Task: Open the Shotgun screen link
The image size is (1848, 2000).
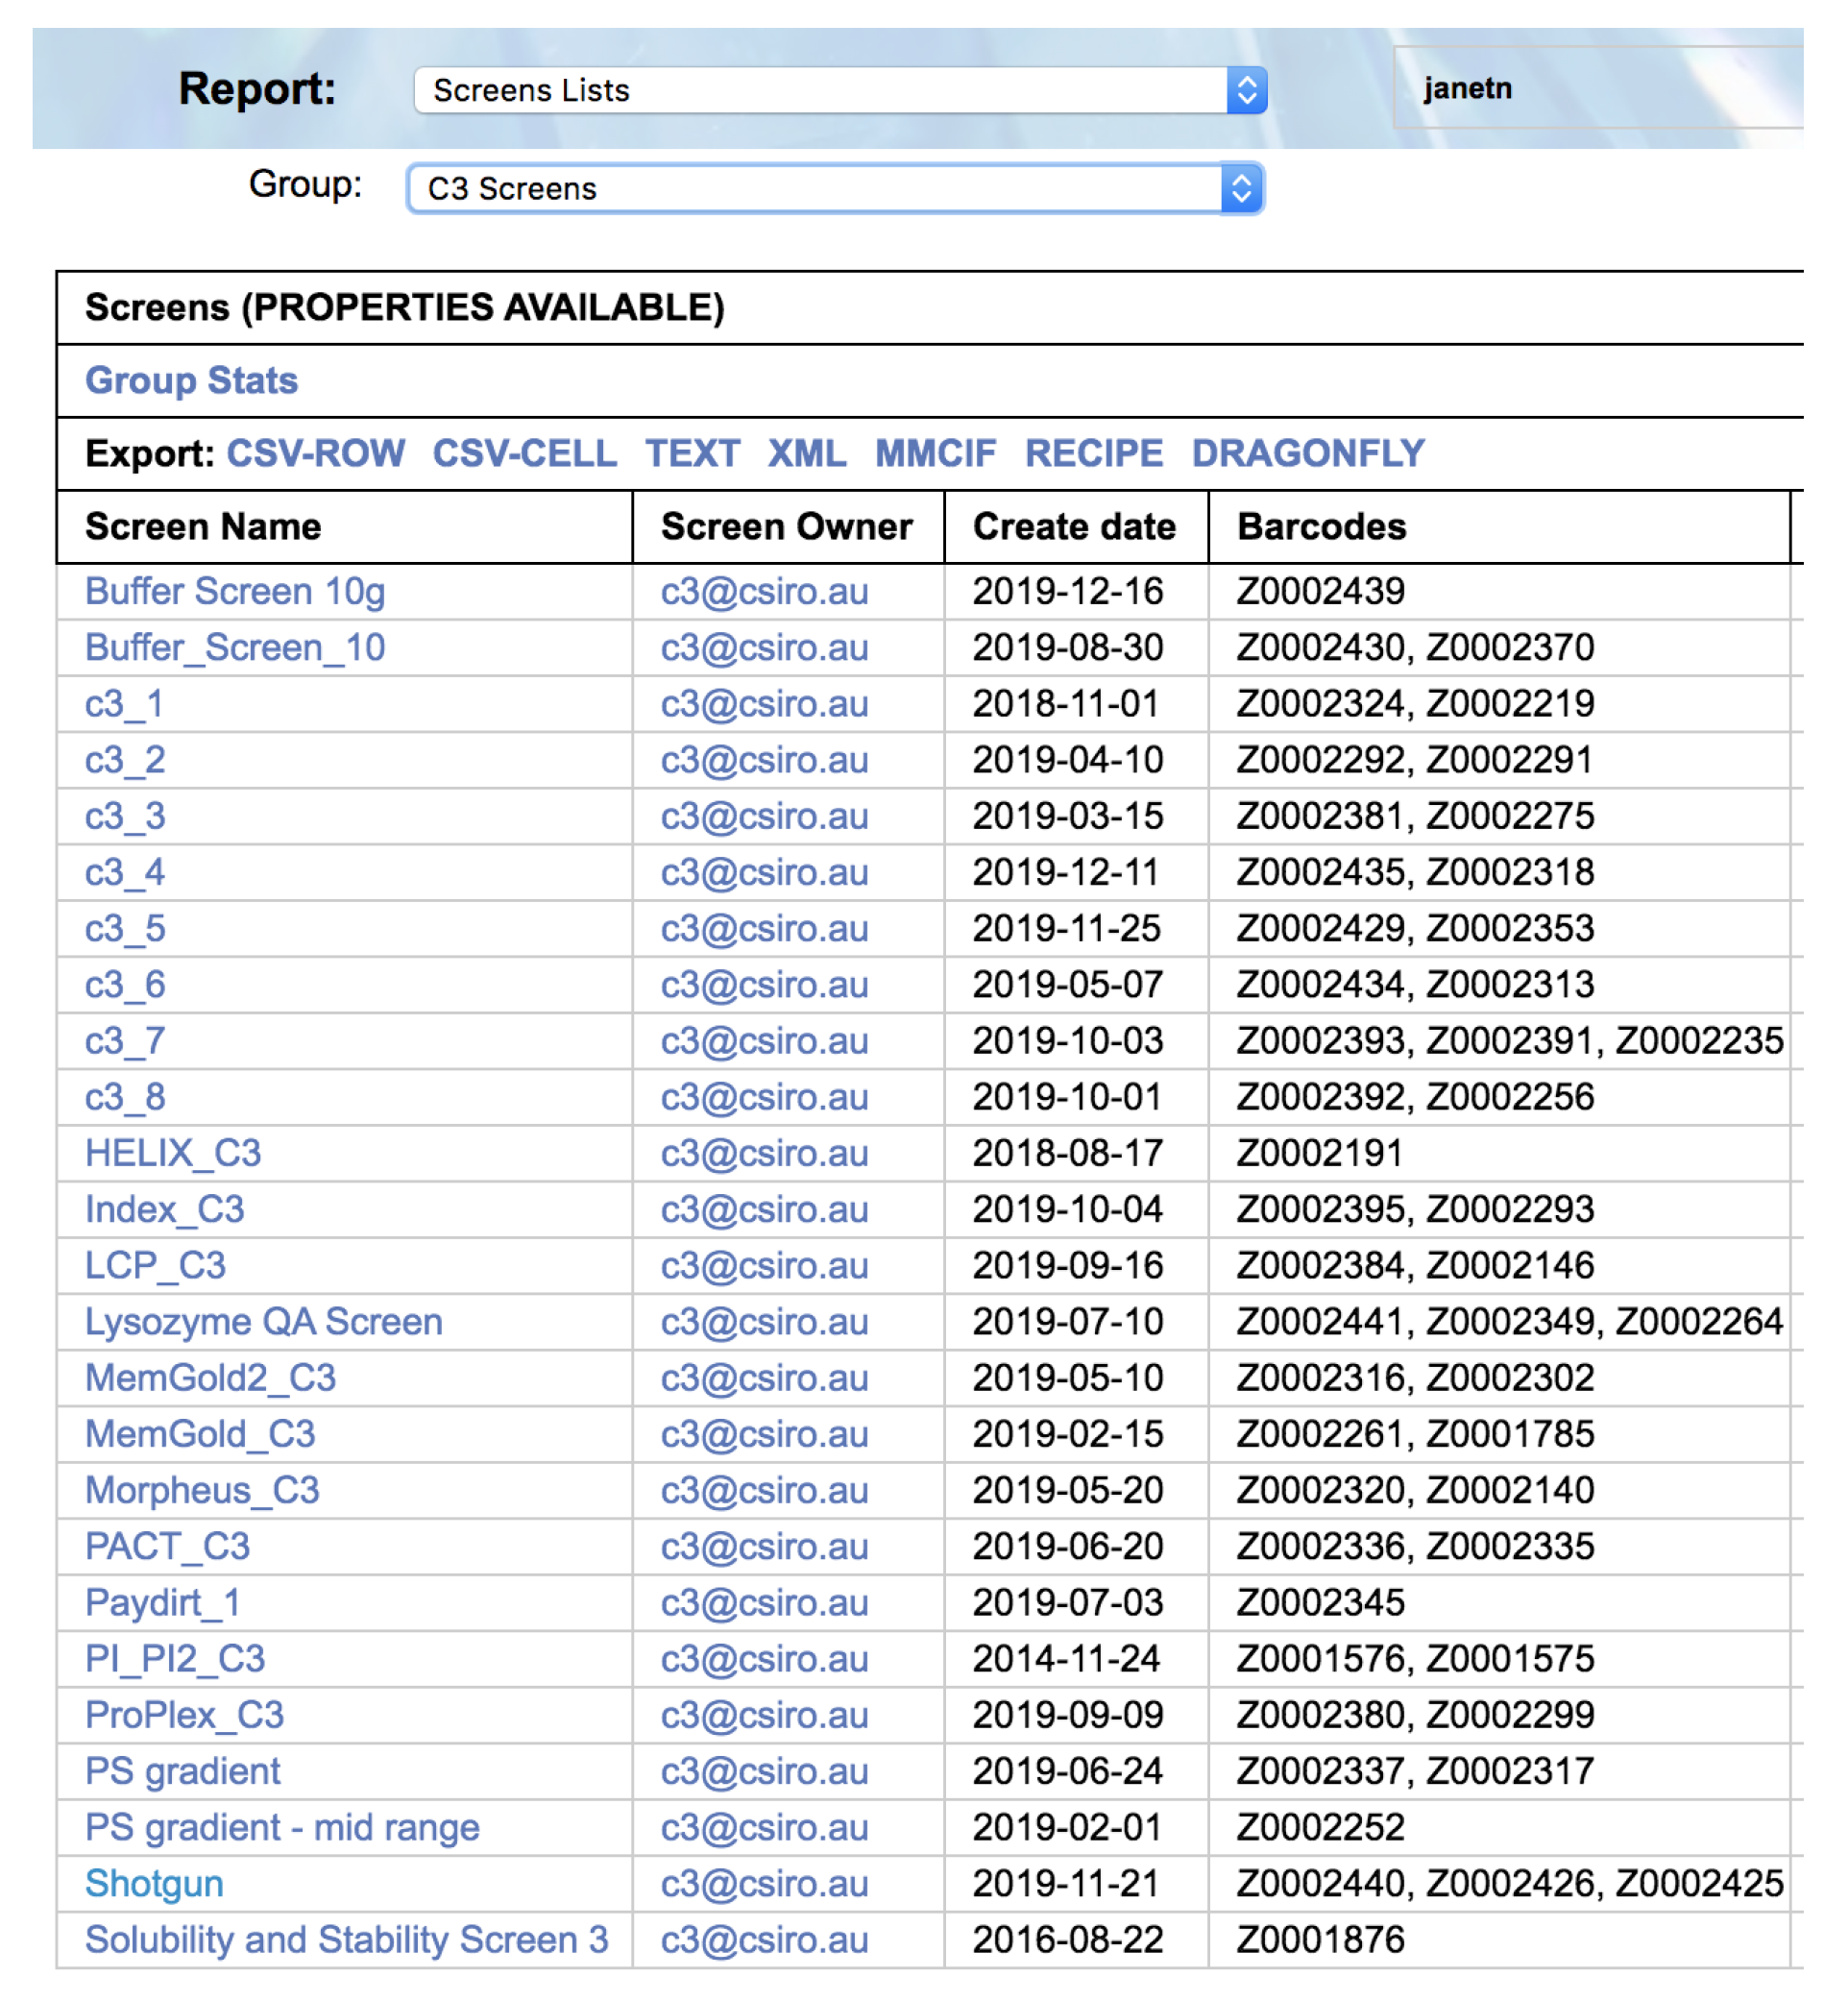Action: [x=154, y=1885]
